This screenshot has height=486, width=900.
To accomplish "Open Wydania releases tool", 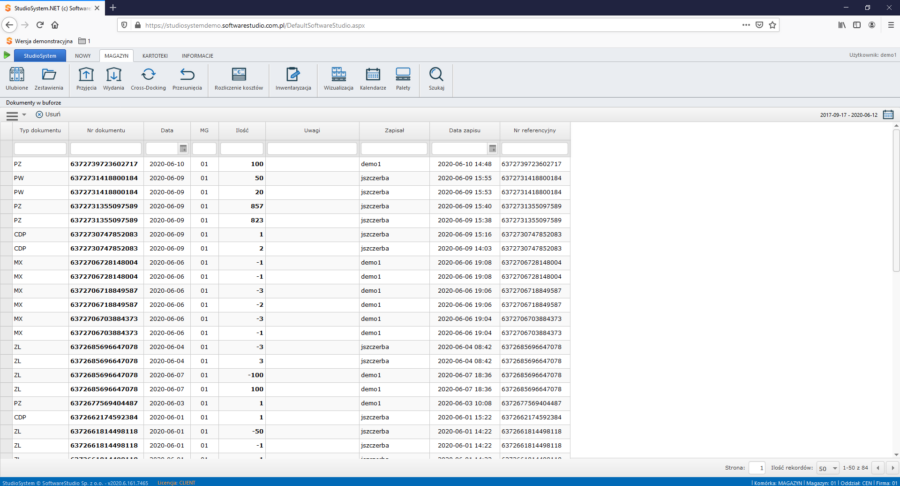I will coord(114,79).
